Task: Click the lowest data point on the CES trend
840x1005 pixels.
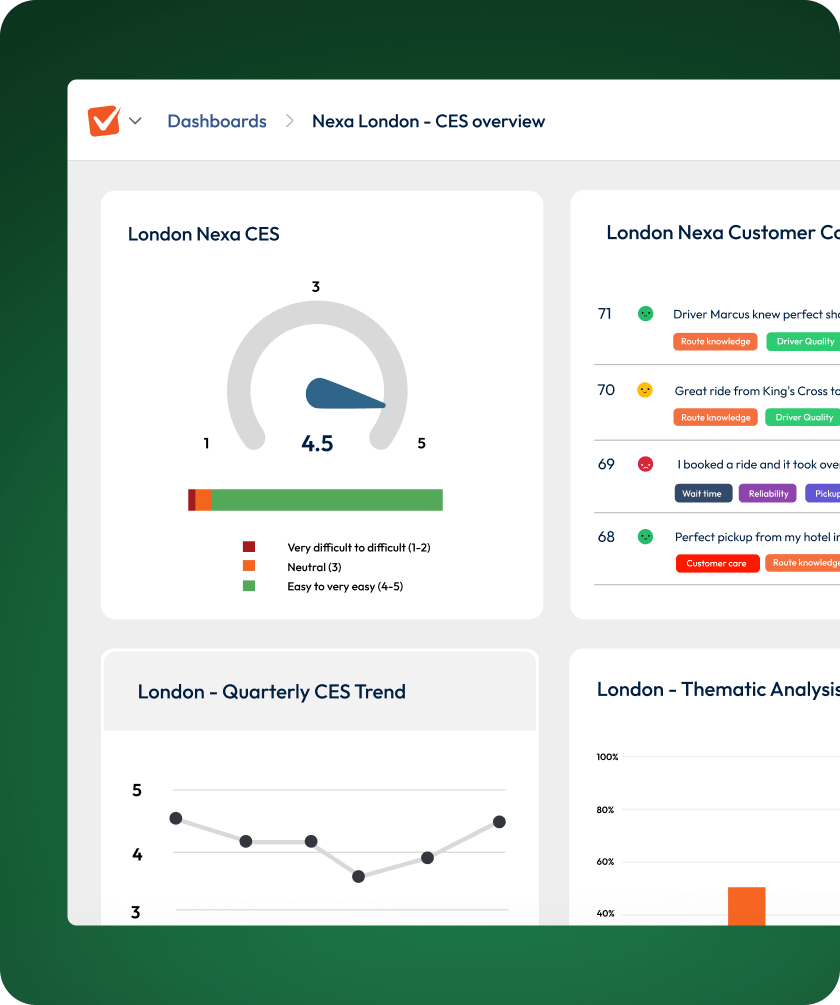Action: tap(358, 877)
